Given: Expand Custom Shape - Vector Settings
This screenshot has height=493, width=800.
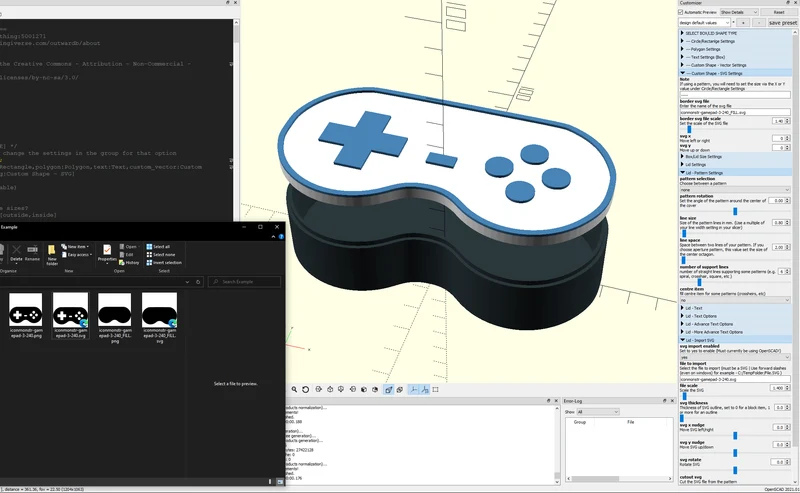Looking at the screenshot, I should point(735,65).
